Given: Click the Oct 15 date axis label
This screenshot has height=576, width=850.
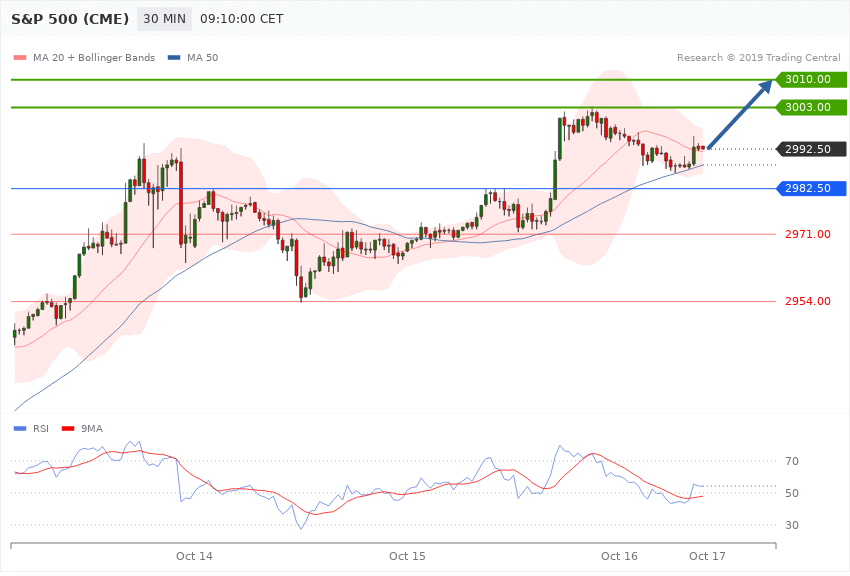Looking at the screenshot, I should click(408, 556).
